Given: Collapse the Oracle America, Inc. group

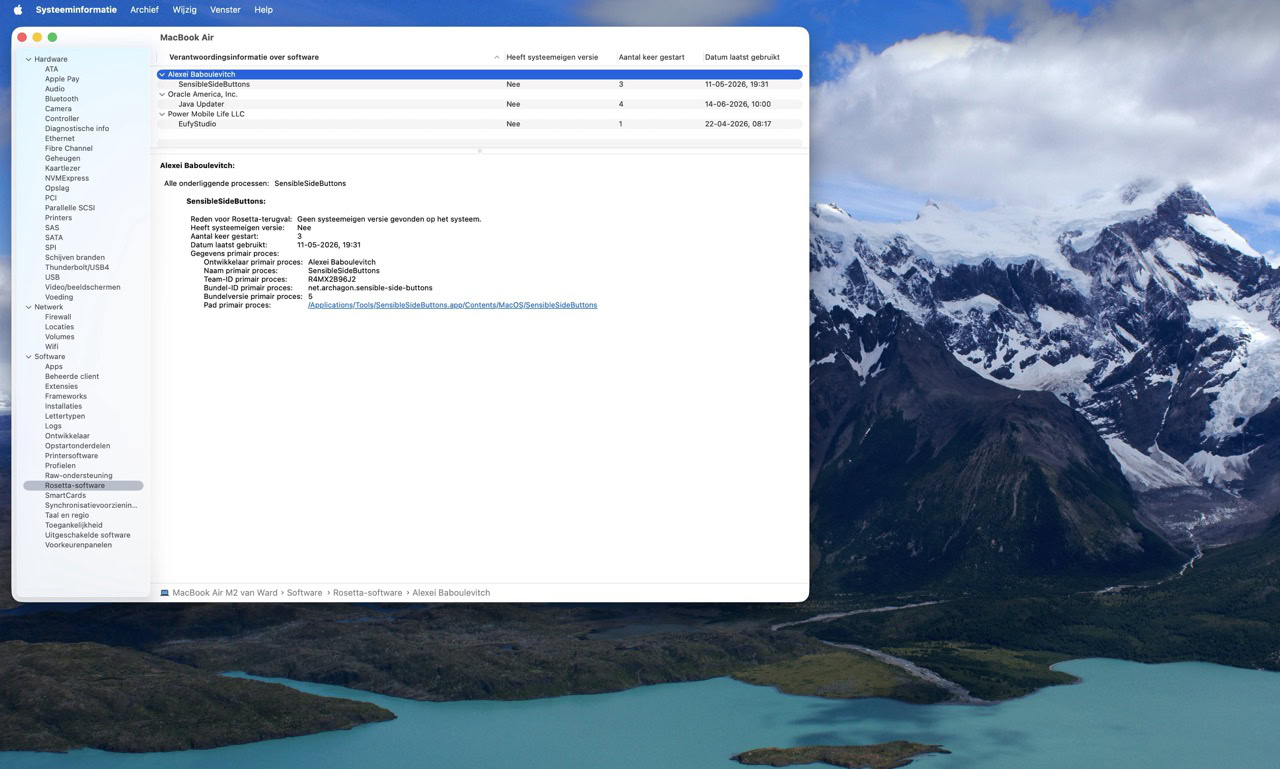Looking at the screenshot, I should (x=162, y=94).
